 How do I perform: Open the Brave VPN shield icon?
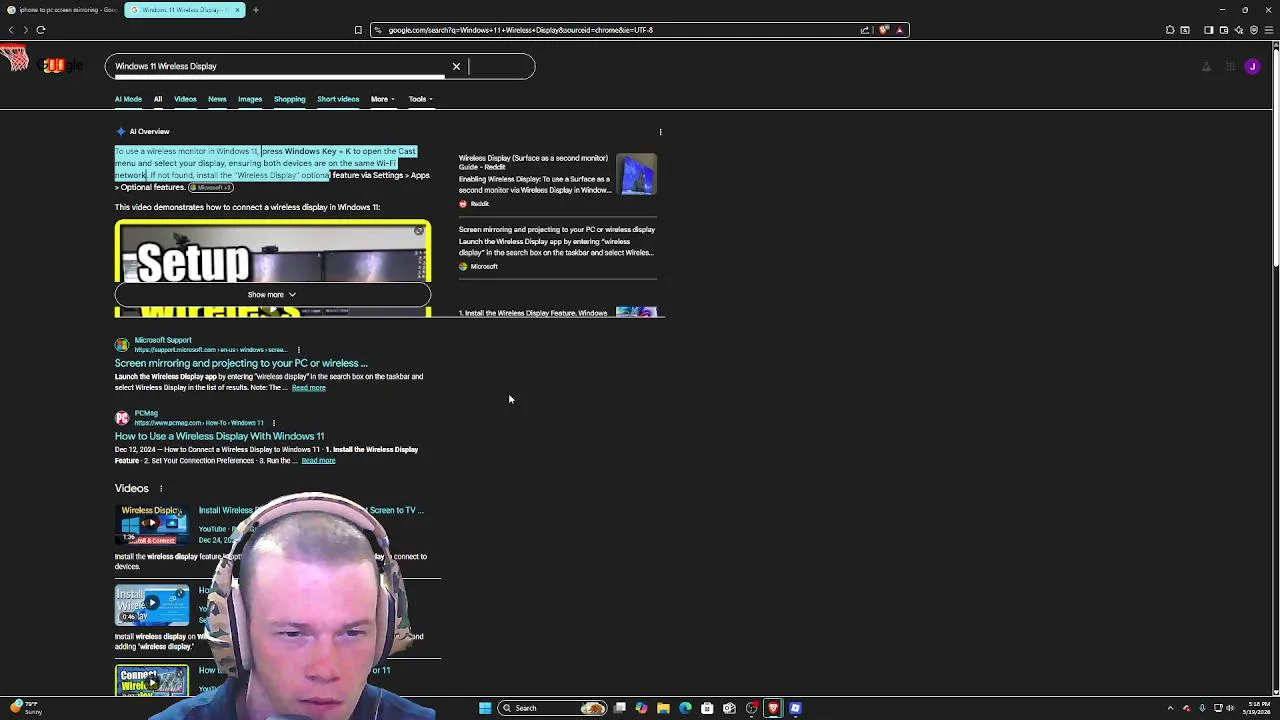coord(1254,30)
